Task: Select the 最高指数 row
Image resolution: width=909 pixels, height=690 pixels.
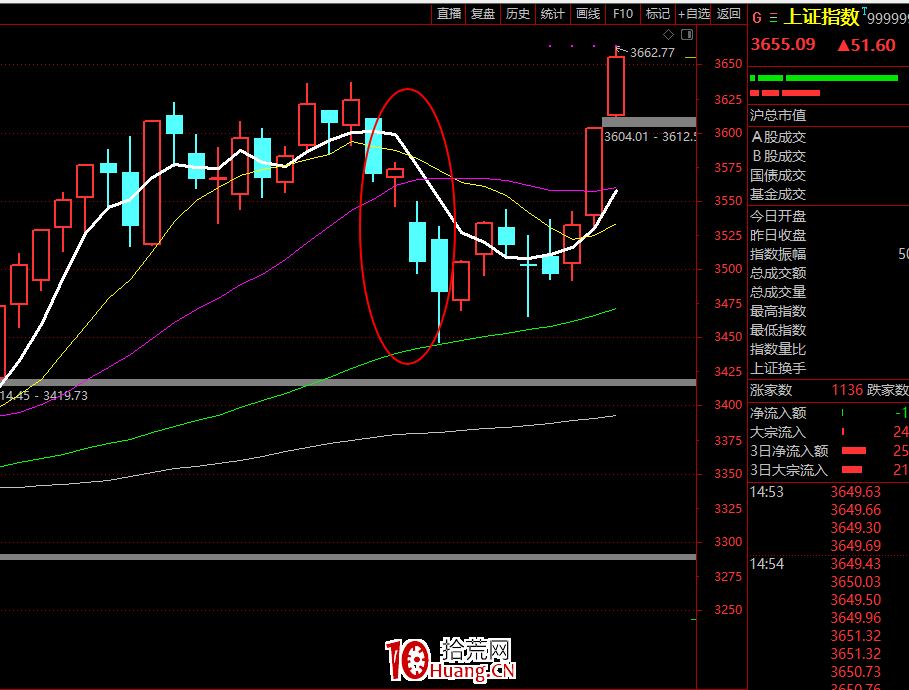Action: [x=829, y=311]
